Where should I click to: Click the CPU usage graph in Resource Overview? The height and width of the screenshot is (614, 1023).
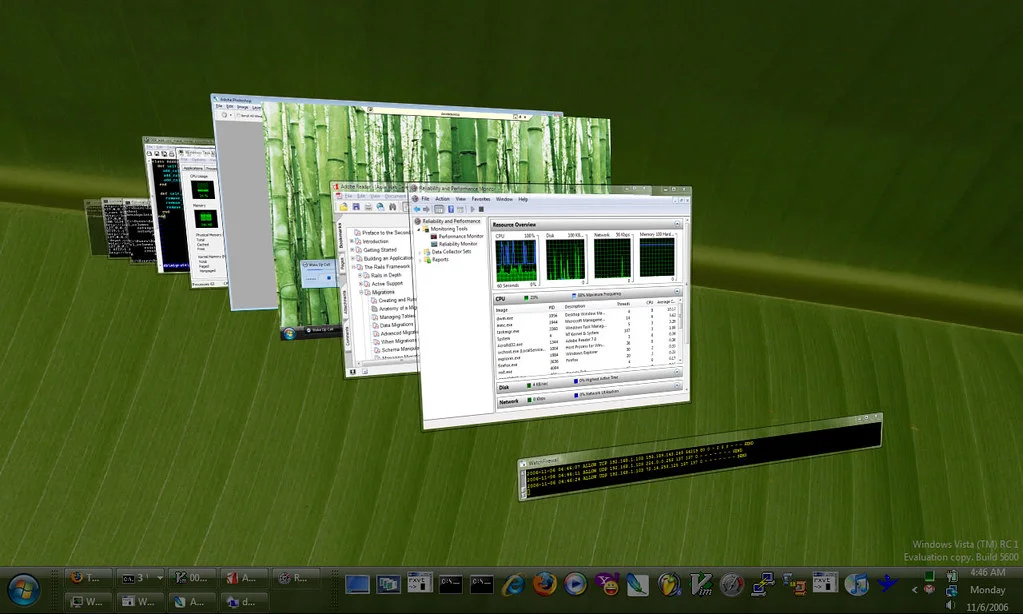coord(515,260)
